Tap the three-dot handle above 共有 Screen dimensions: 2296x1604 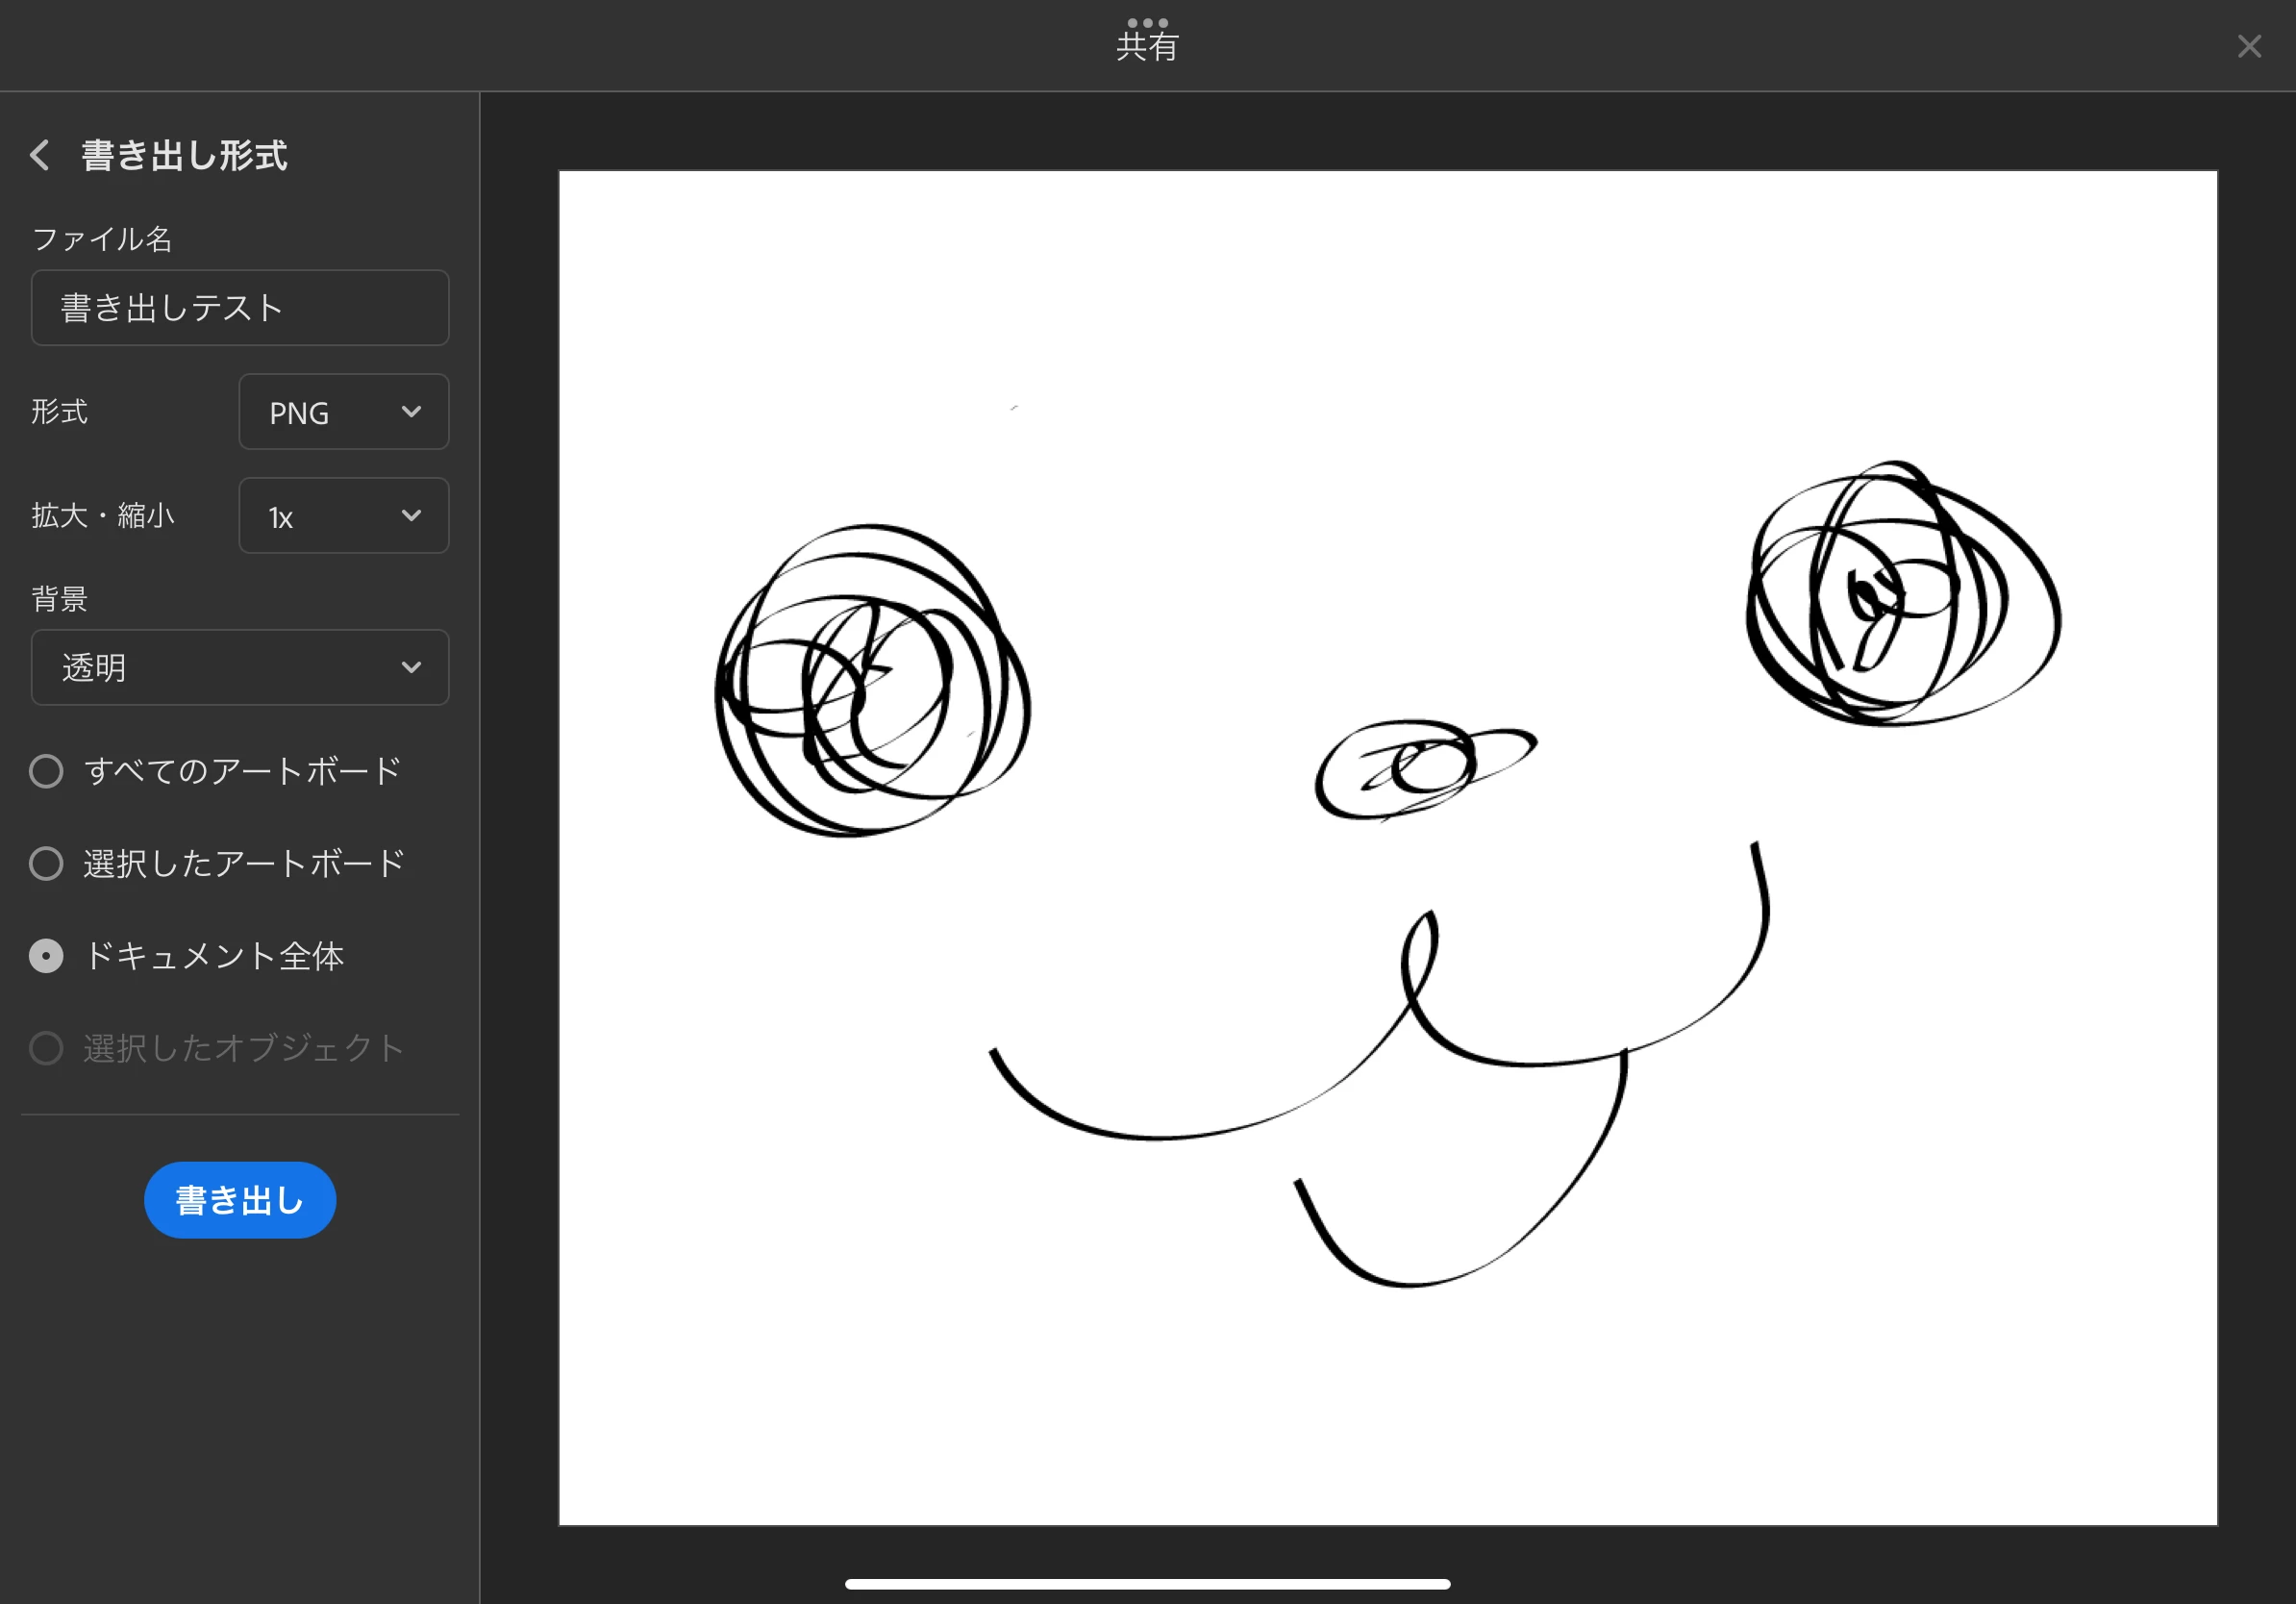point(1147,22)
